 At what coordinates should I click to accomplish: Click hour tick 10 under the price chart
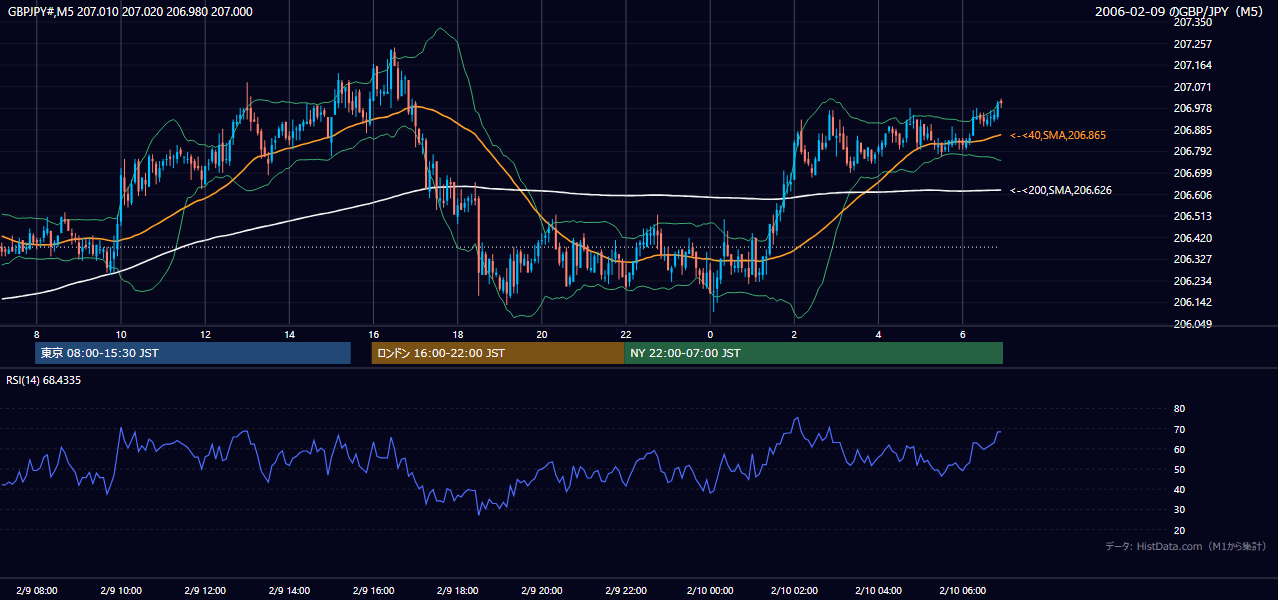pyautogui.click(x=120, y=334)
